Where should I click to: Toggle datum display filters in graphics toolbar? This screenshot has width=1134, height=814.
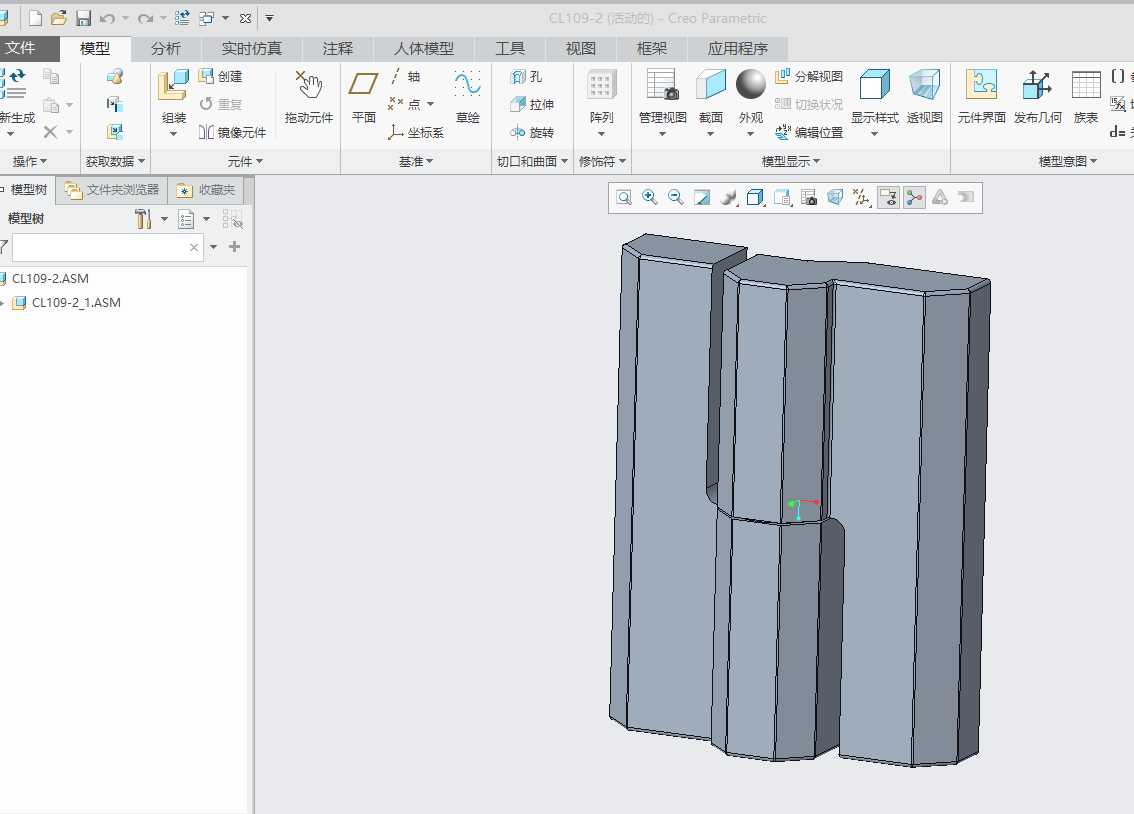click(x=861, y=197)
